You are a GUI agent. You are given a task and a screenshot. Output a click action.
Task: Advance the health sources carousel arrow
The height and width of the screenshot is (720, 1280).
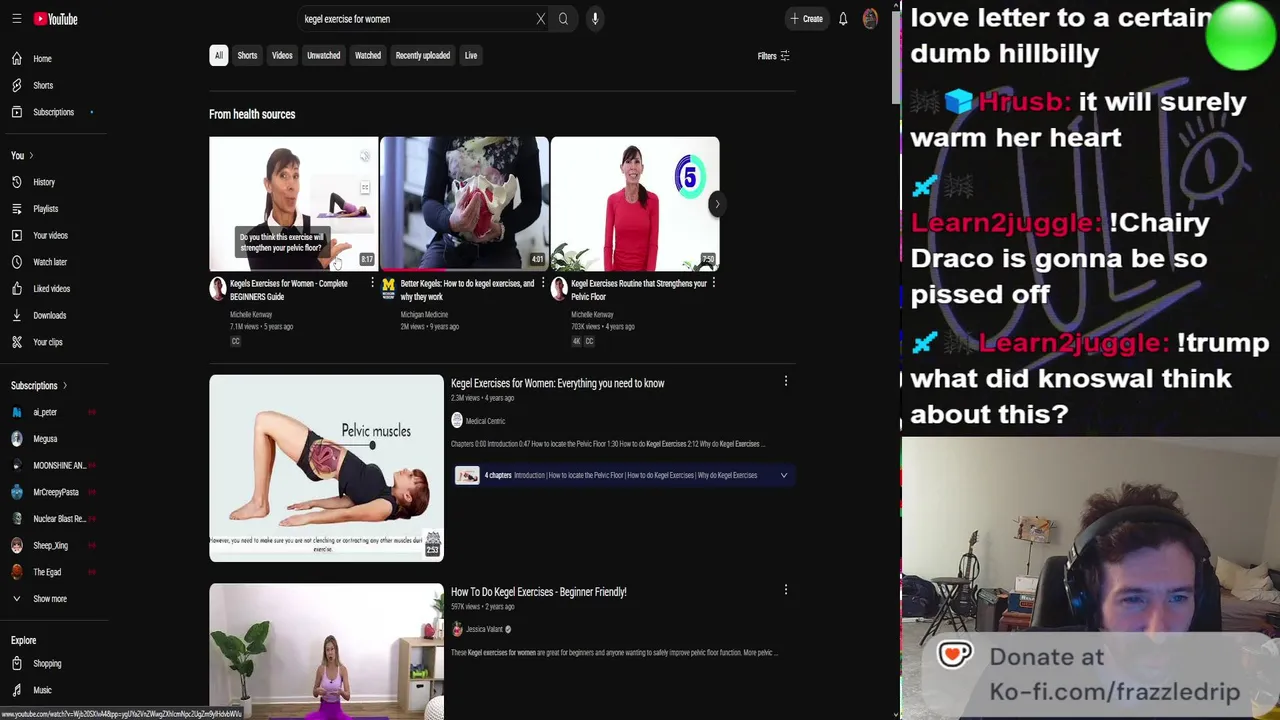pos(716,204)
